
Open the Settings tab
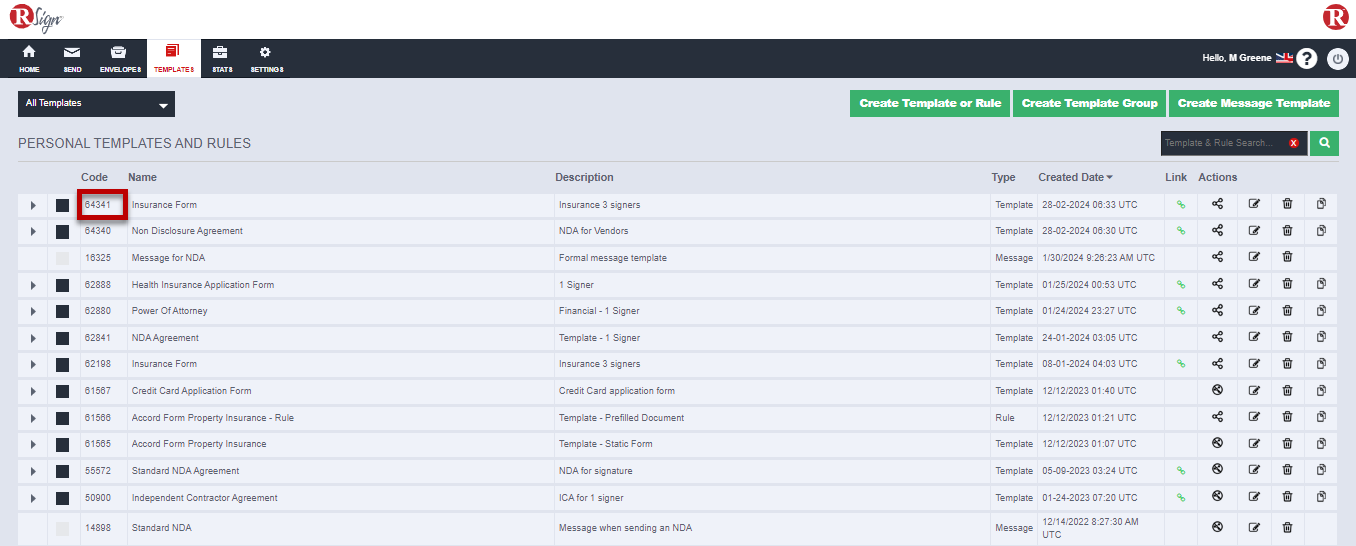coord(266,59)
